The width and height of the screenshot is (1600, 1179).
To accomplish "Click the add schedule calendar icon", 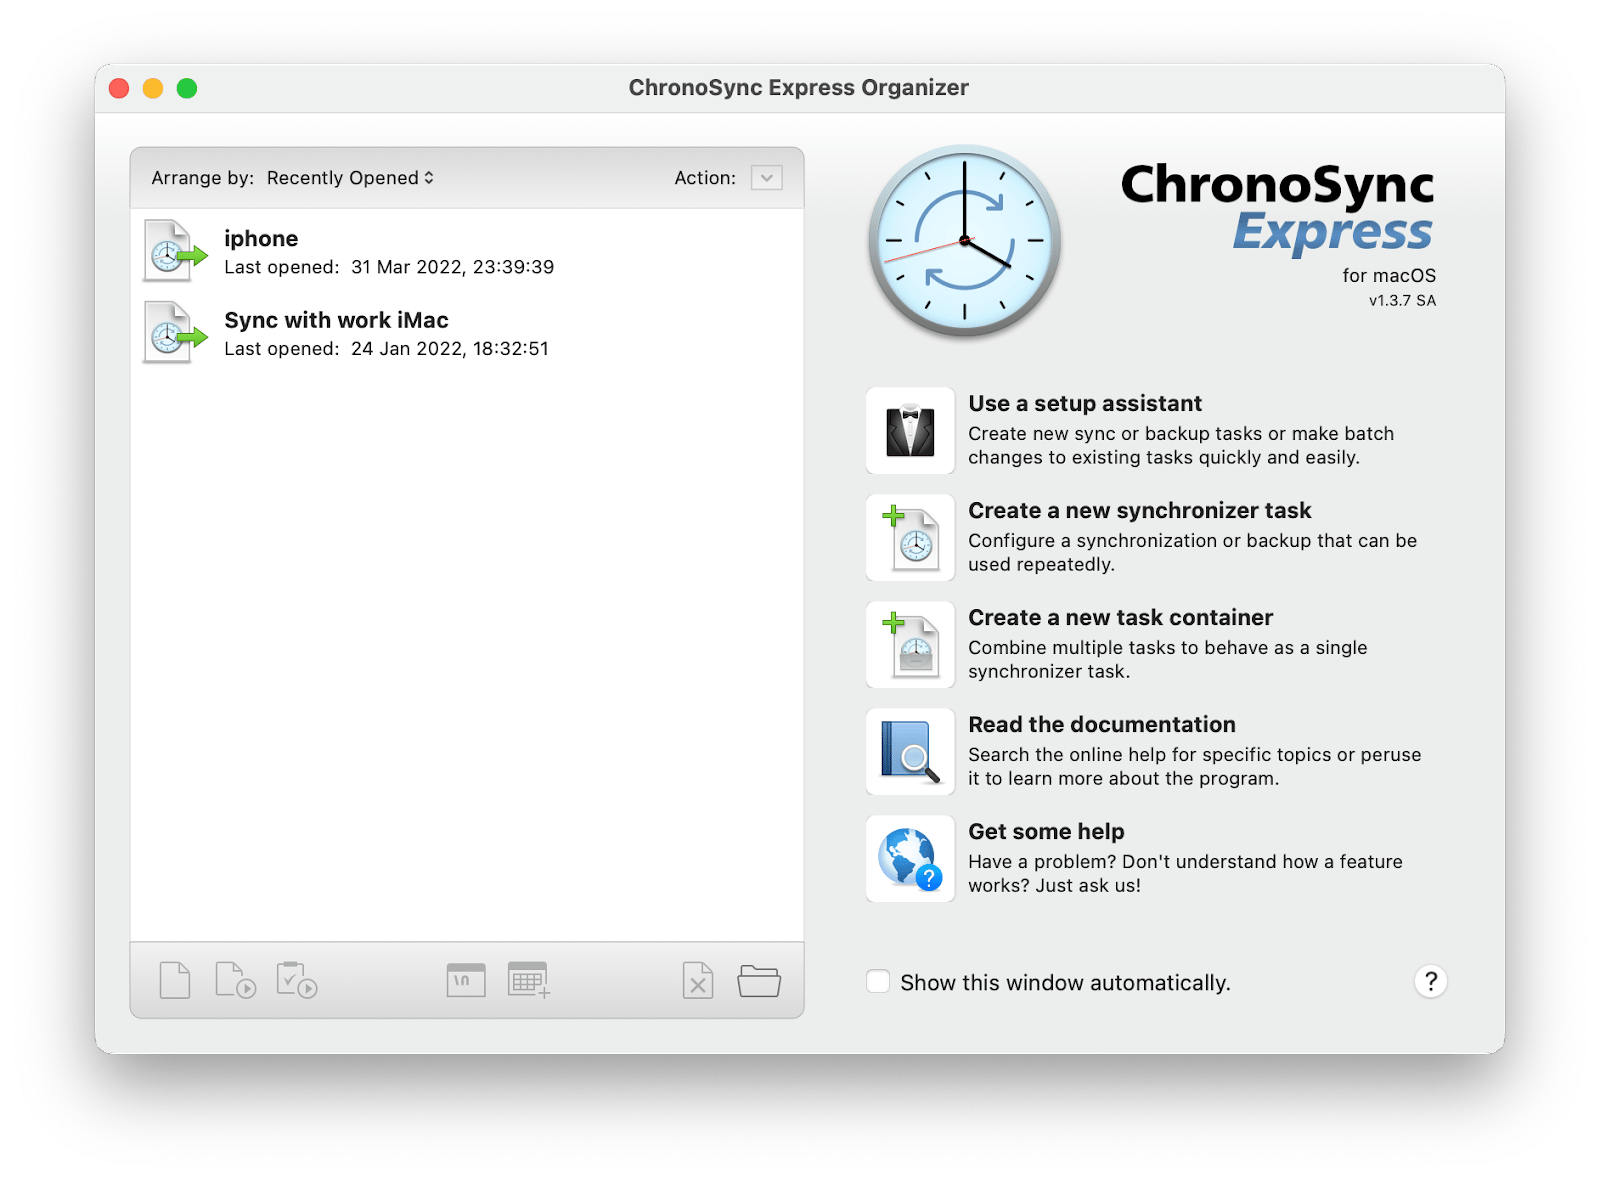I will pos(528,980).
